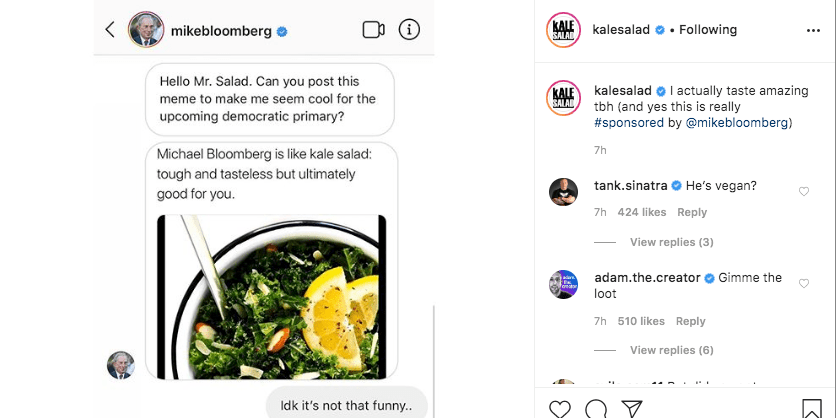Screen dimensions: 836x418
Task: Go back using the chat back arrow
Action: point(110,30)
